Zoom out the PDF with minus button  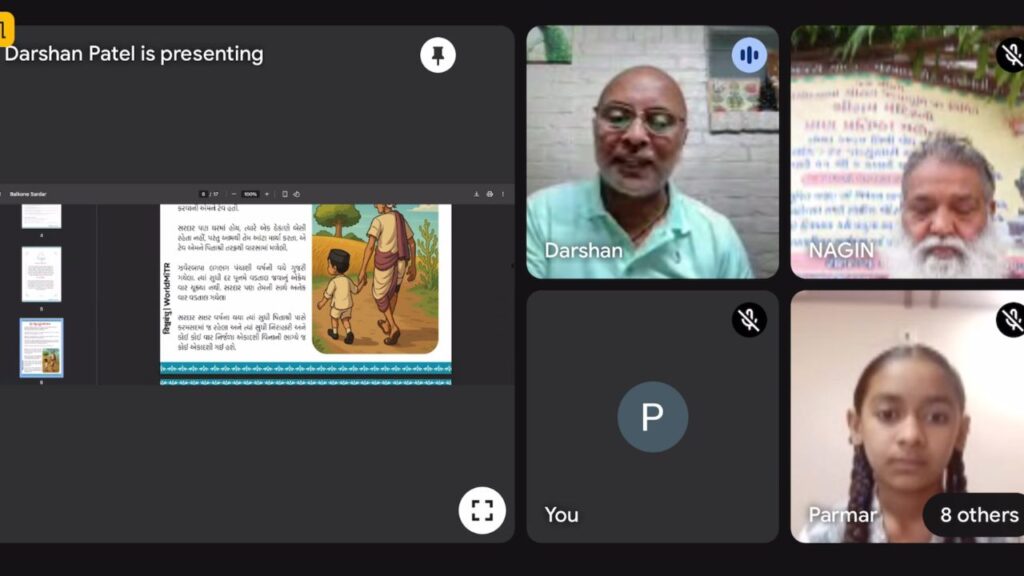click(x=235, y=194)
